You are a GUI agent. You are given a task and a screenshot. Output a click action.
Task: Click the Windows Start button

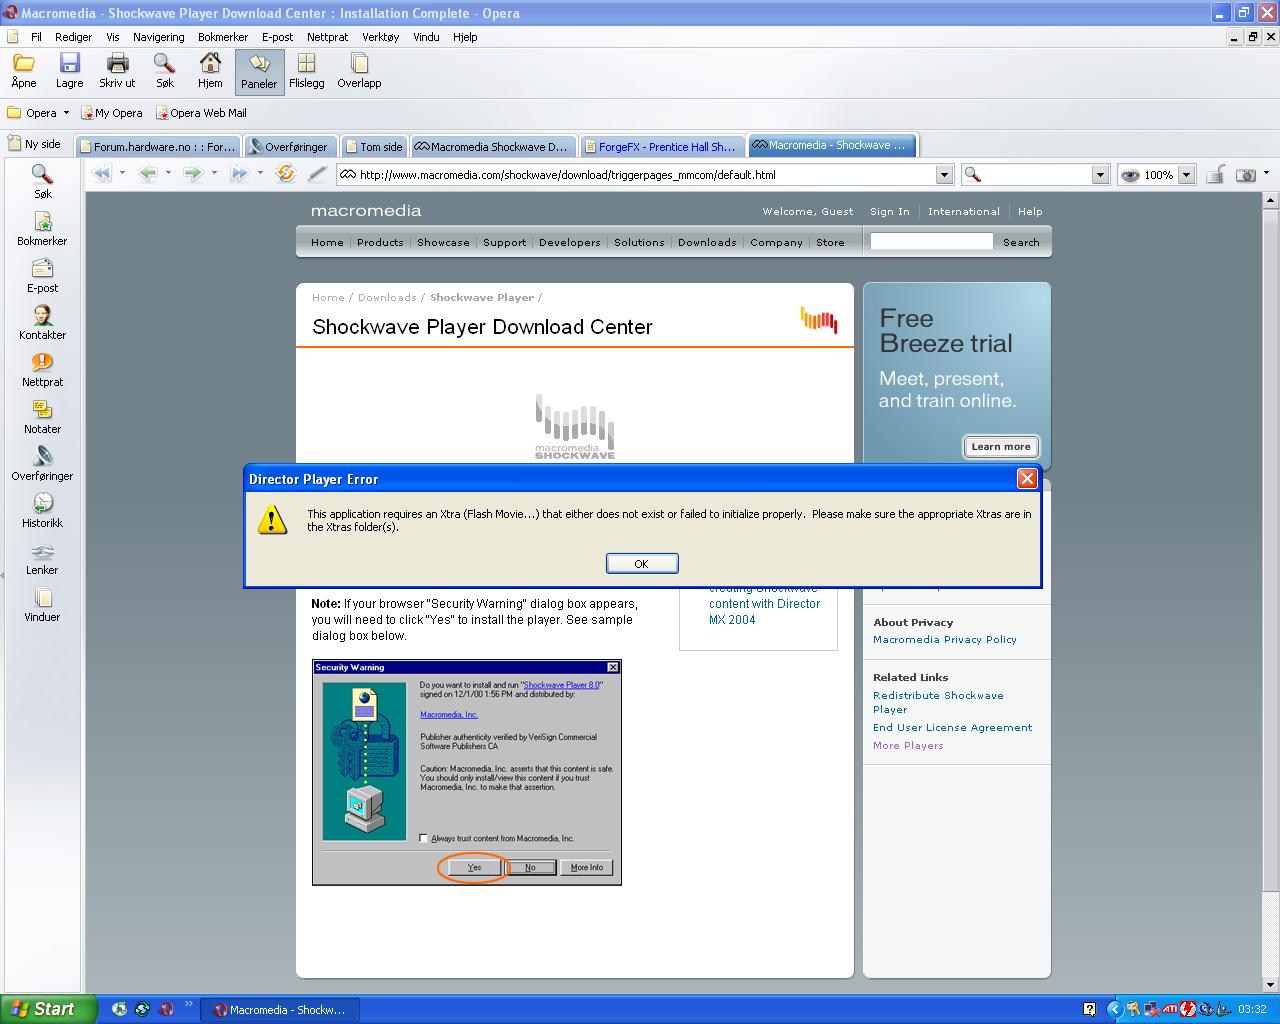(x=49, y=1009)
